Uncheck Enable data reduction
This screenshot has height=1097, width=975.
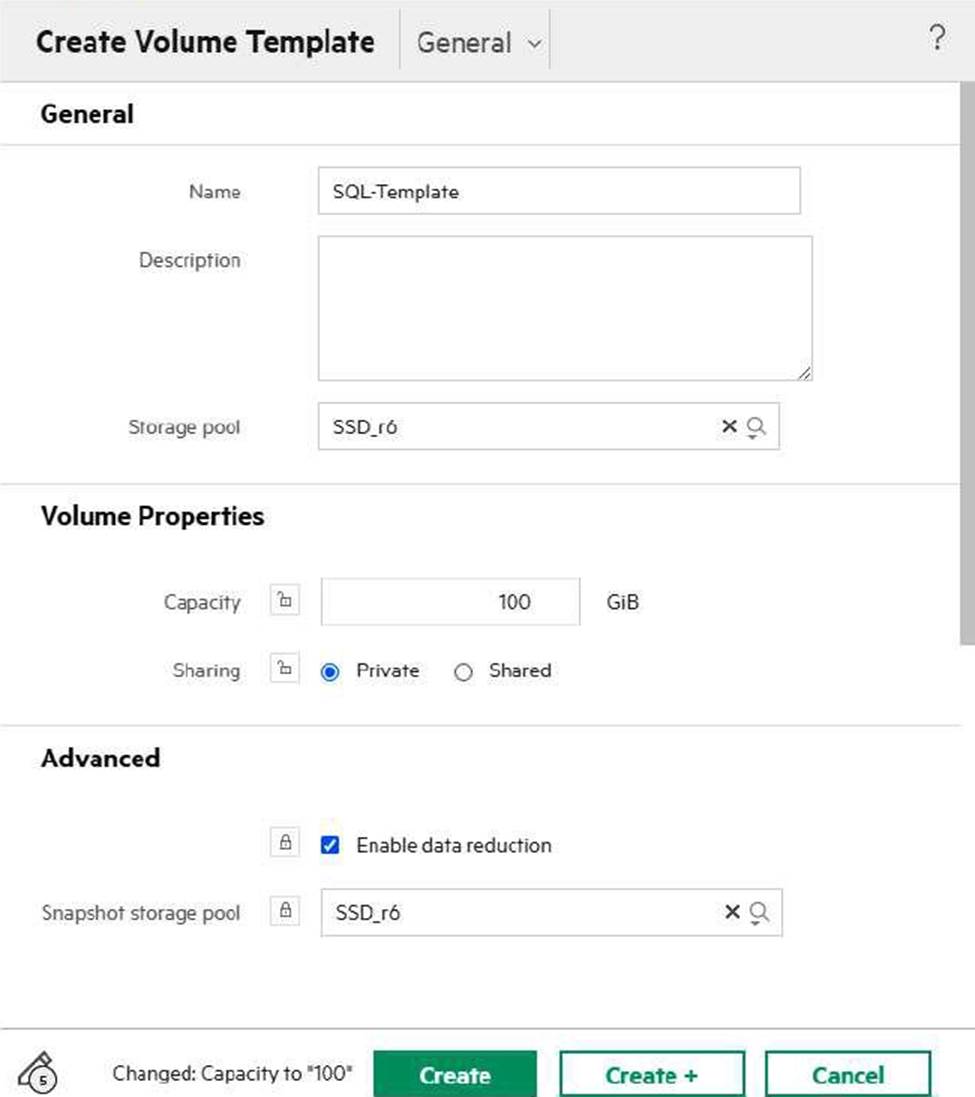point(330,845)
